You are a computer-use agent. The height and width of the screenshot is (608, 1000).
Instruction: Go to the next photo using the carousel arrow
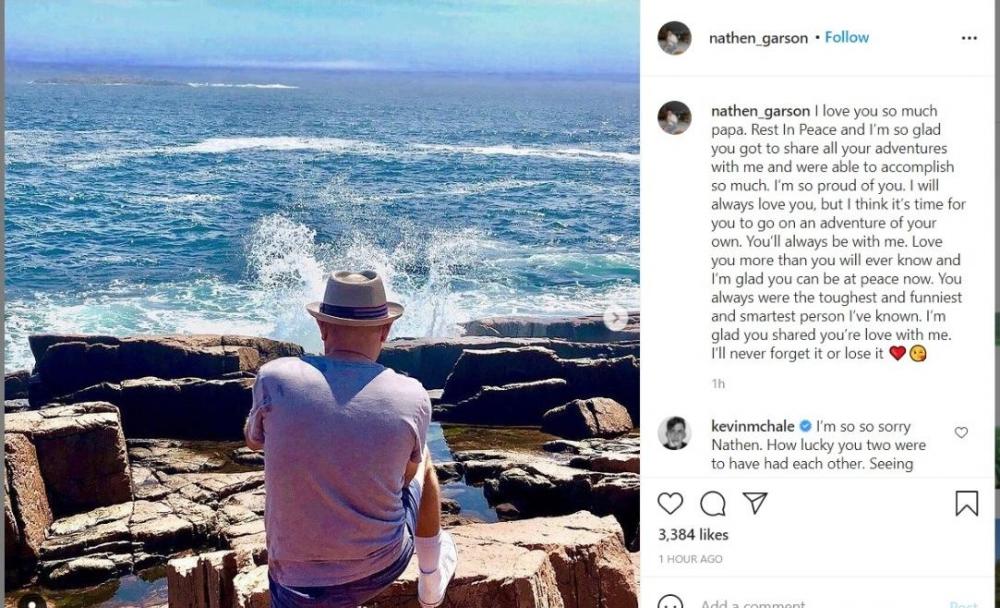click(616, 319)
